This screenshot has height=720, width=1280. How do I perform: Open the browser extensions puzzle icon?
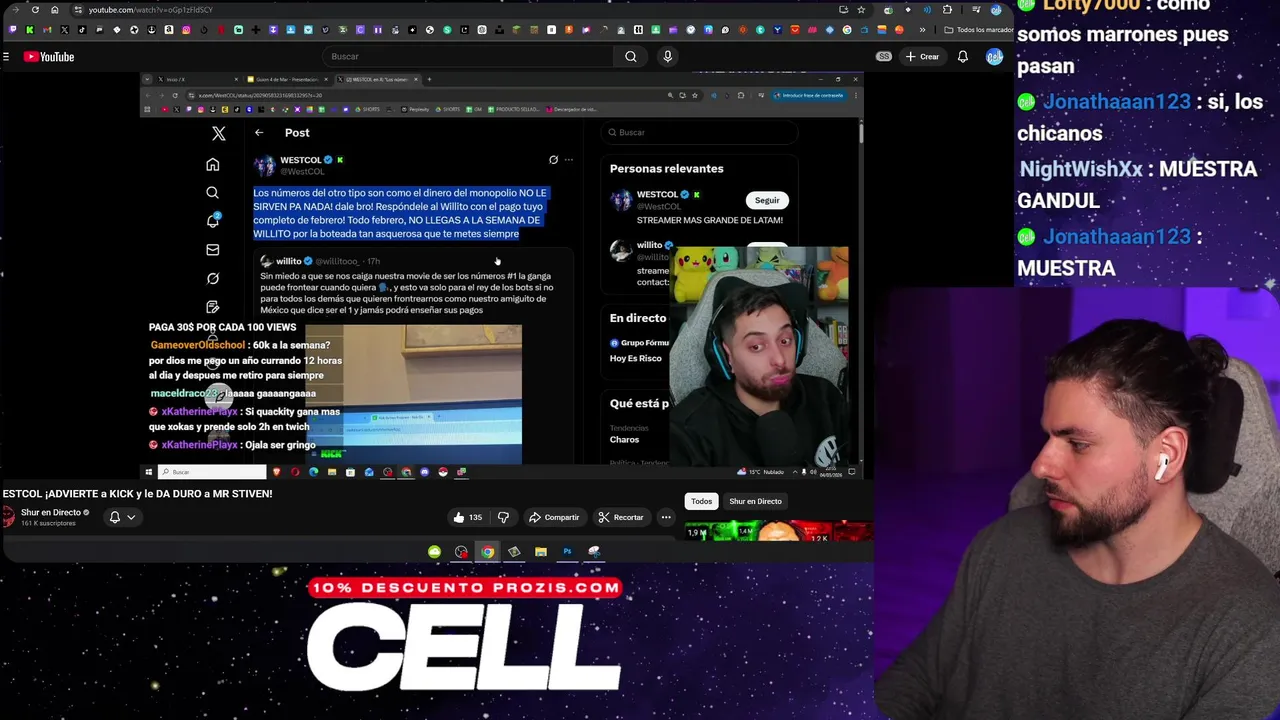tap(947, 10)
